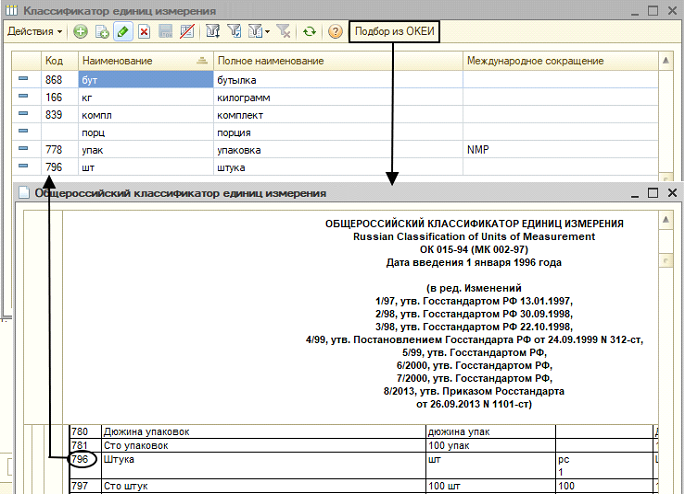Click the Сто штук row in OKEI table
This screenshot has width=684, height=494.
(x=125, y=485)
